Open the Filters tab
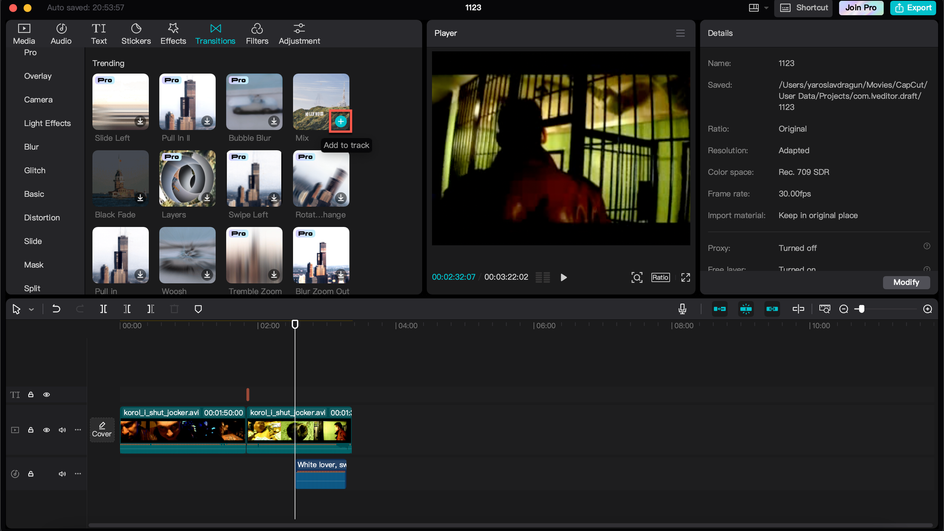This screenshot has width=944, height=531. [x=257, y=34]
